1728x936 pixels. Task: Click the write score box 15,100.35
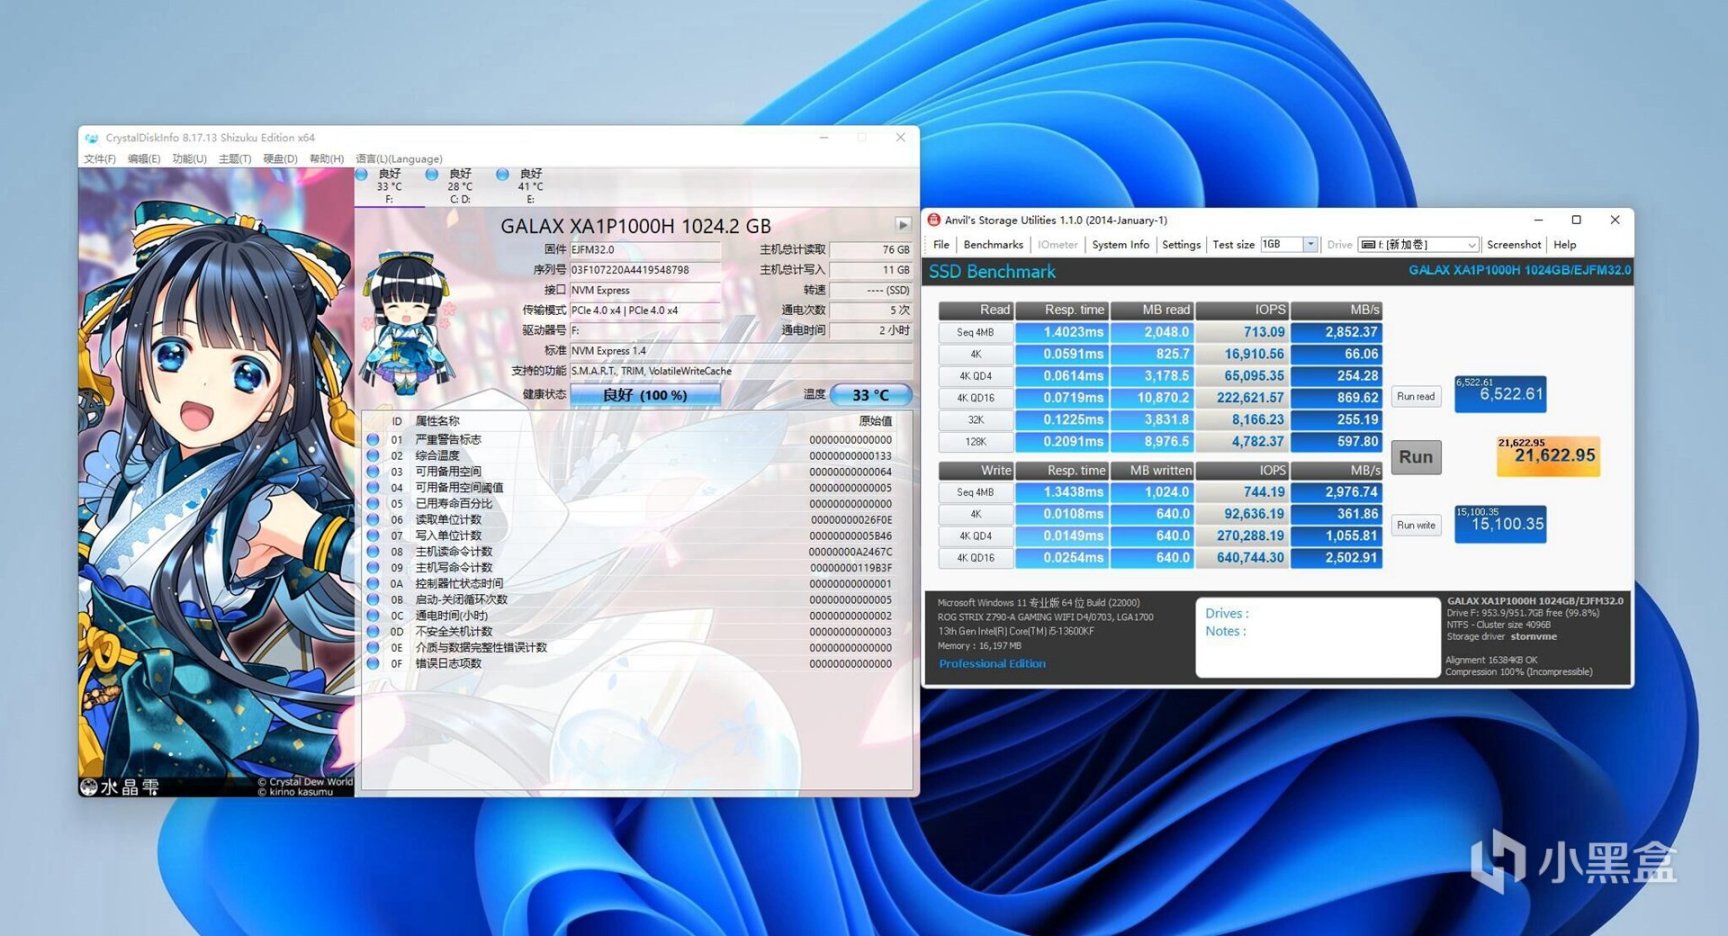point(1500,524)
